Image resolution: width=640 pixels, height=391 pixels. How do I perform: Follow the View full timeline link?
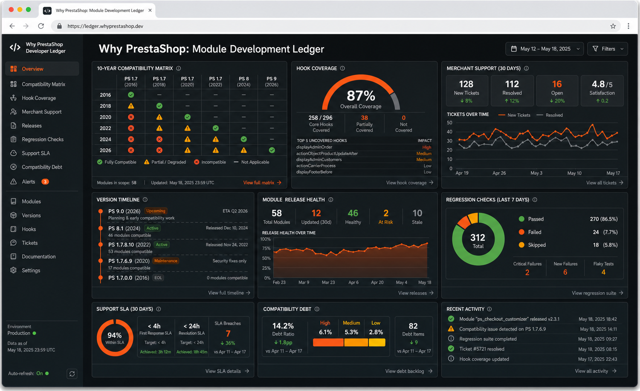[x=229, y=293]
